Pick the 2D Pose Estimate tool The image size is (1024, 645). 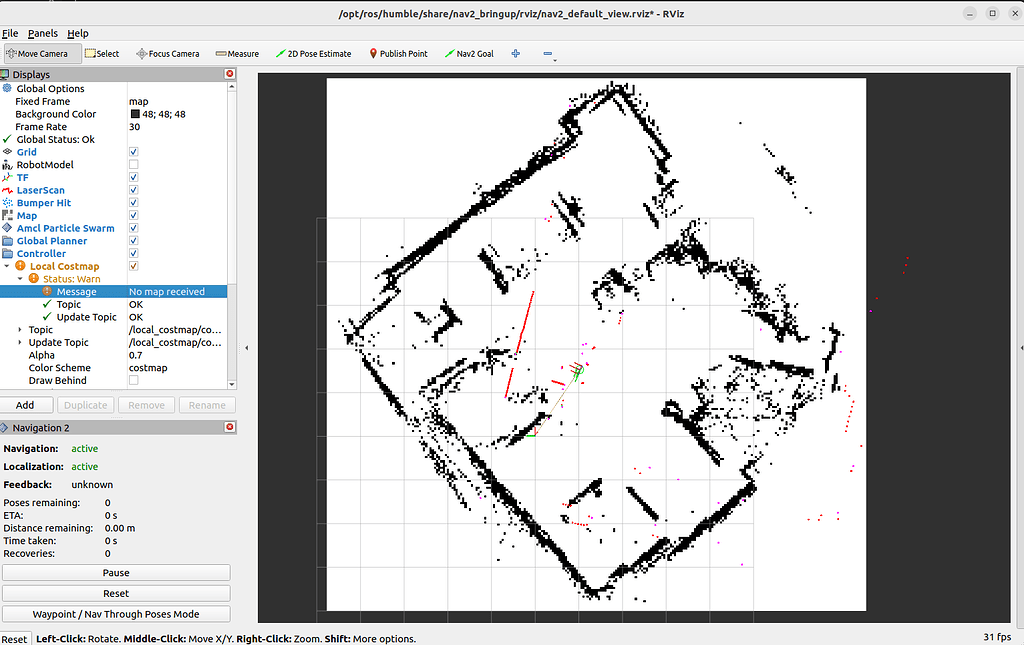click(x=313, y=54)
